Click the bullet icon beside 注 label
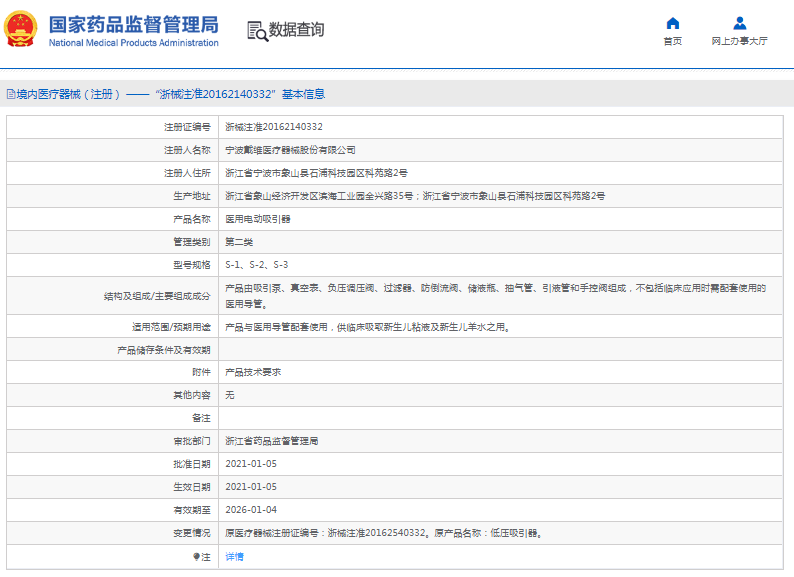794x577 pixels. (196, 557)
